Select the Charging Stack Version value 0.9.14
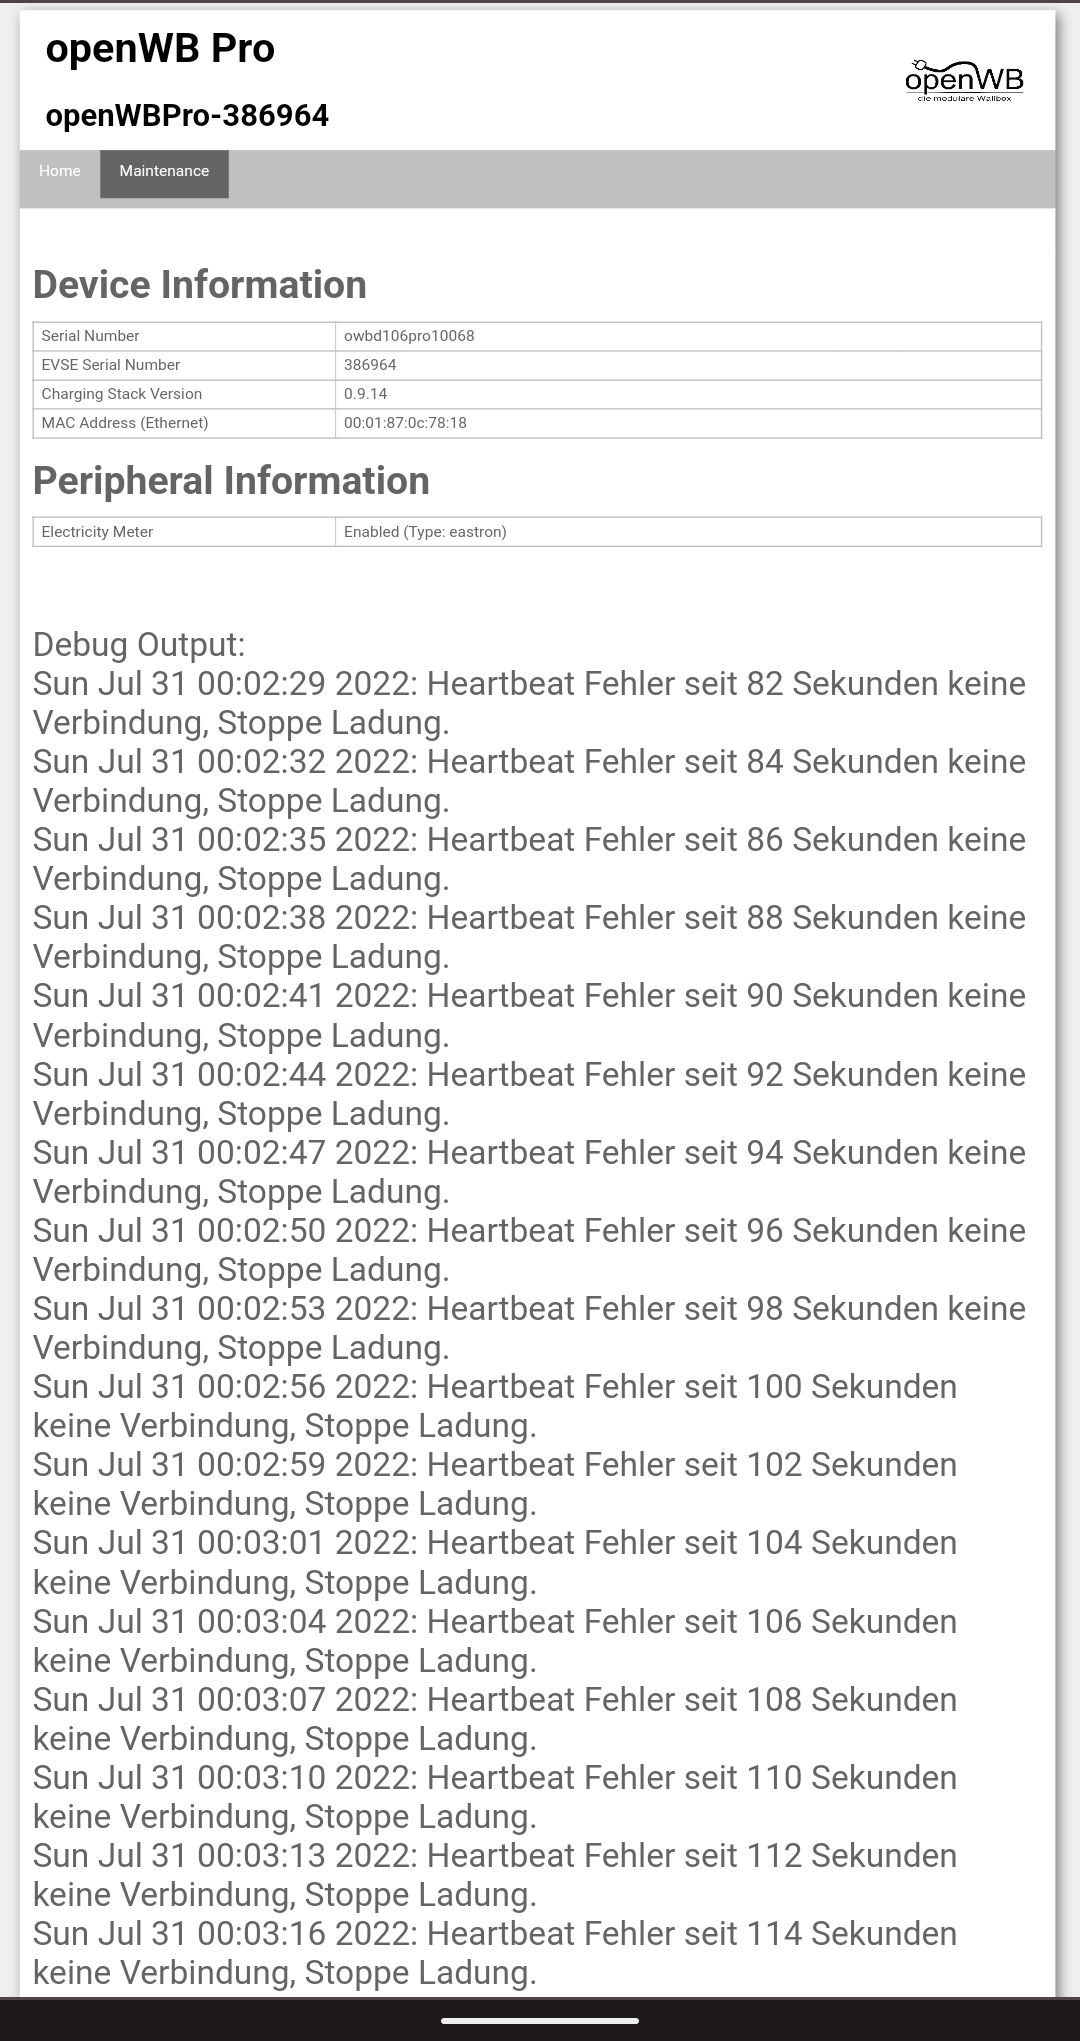The height and width of the screenshot is (2041, 1080). [366, 394]
